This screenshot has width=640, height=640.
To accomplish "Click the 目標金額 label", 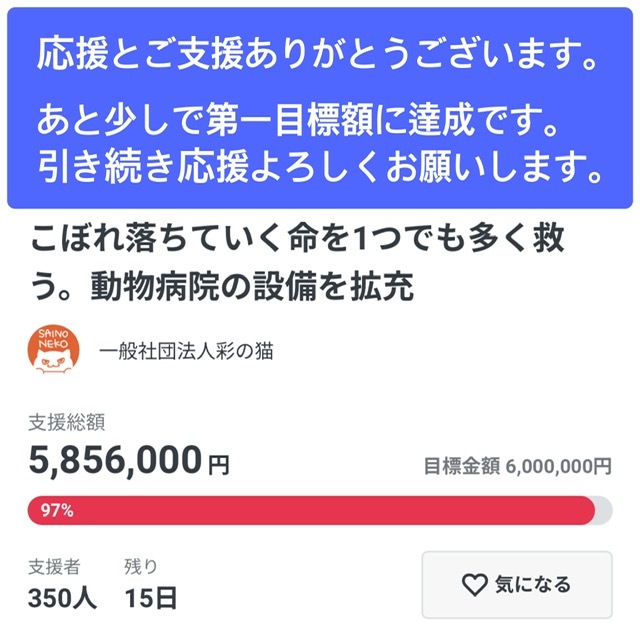I will [461, 466].
